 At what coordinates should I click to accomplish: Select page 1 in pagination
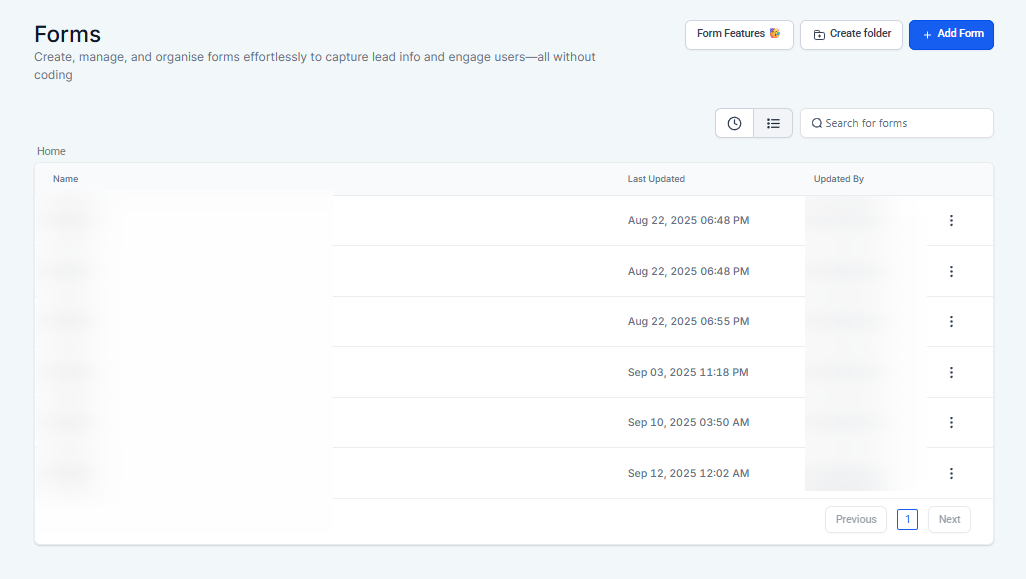907,519
